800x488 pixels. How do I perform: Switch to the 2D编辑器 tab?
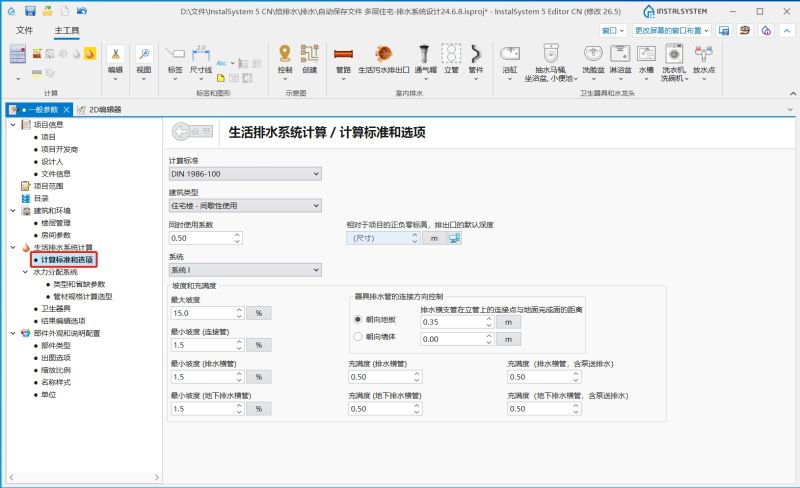tap(100, 109)
